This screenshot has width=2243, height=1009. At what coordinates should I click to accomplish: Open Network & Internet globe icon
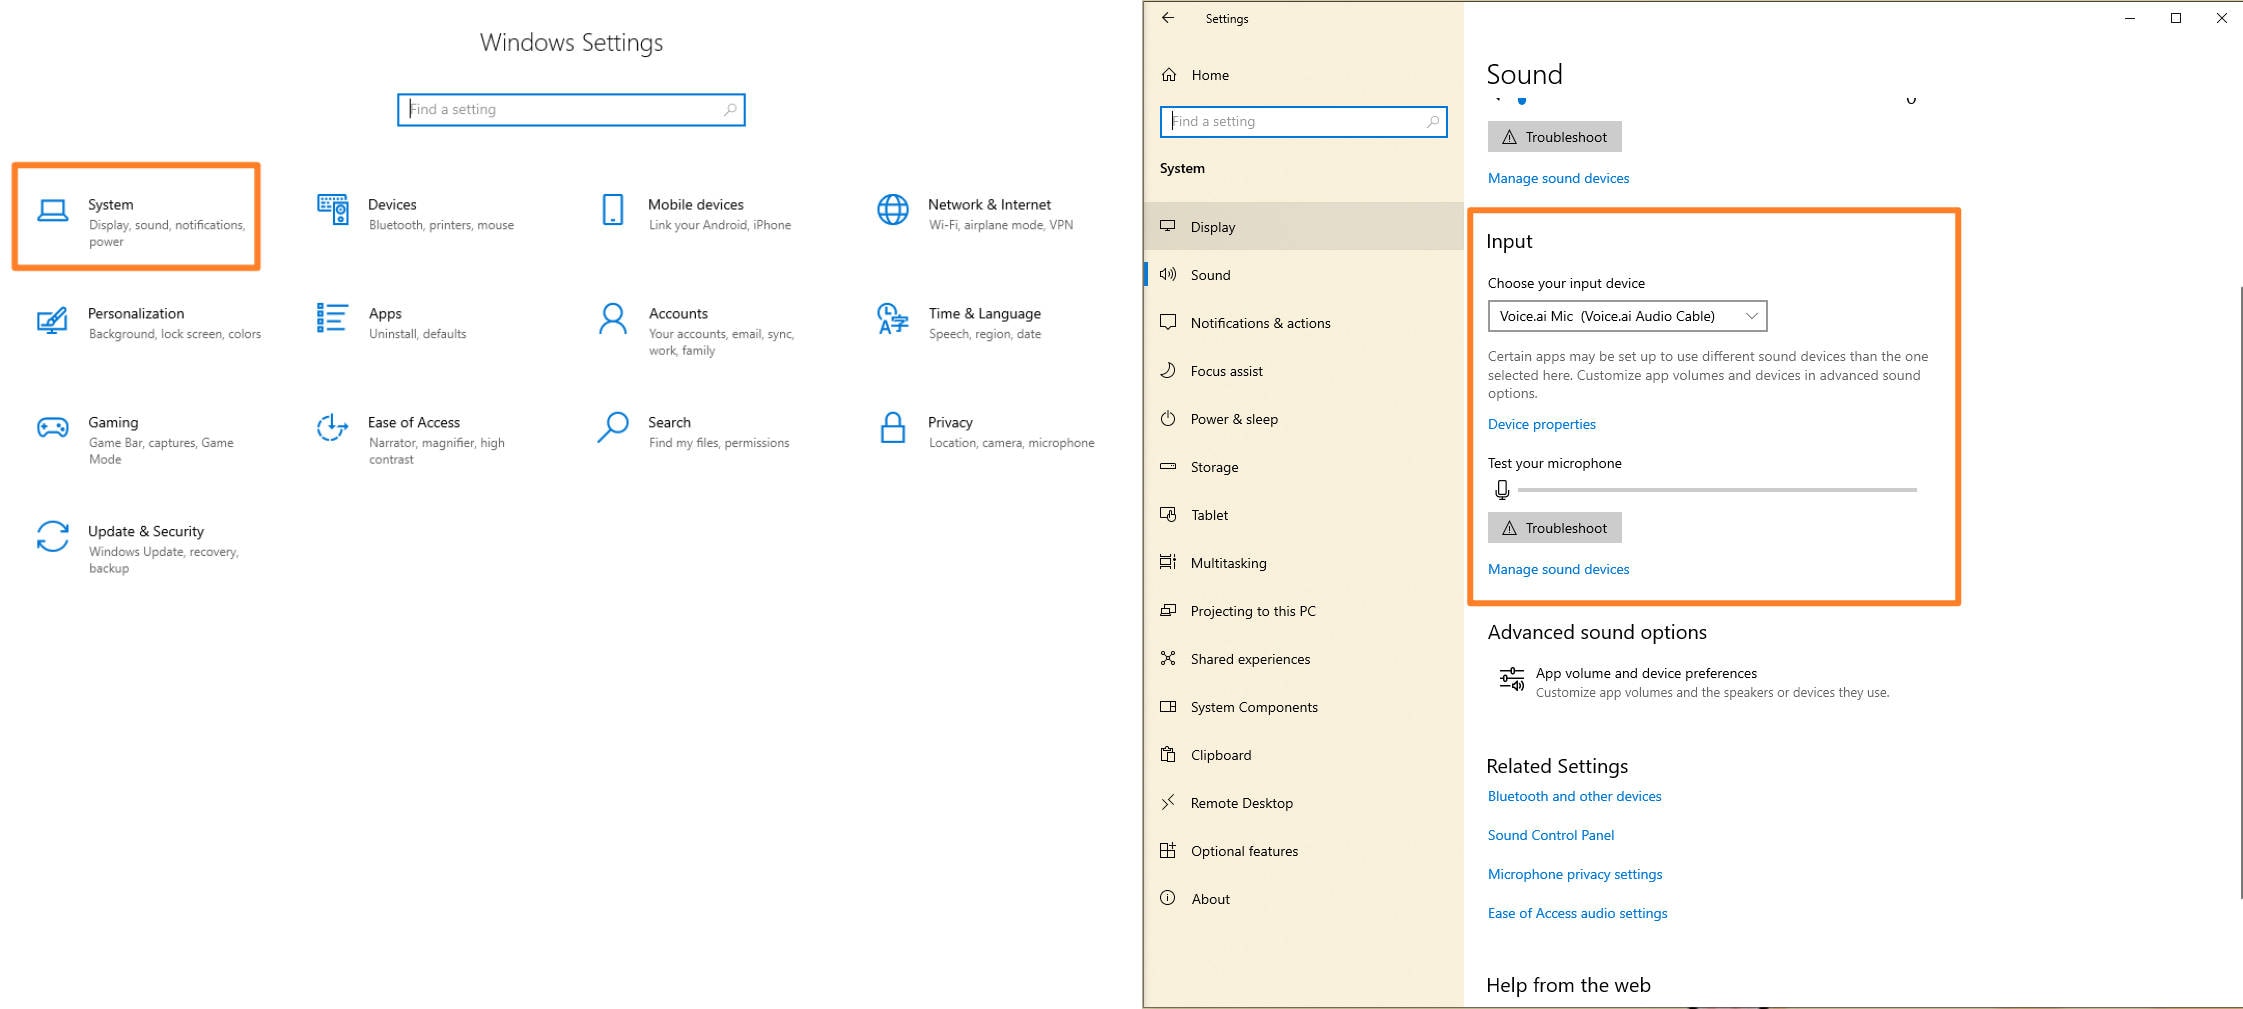point(893,210)
